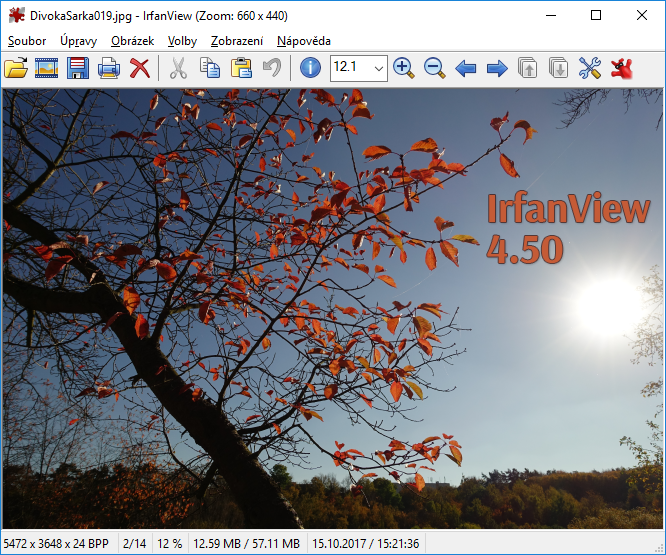666x555 pixels.
Task: Open the Volby menu
Action: pos(182,41)
